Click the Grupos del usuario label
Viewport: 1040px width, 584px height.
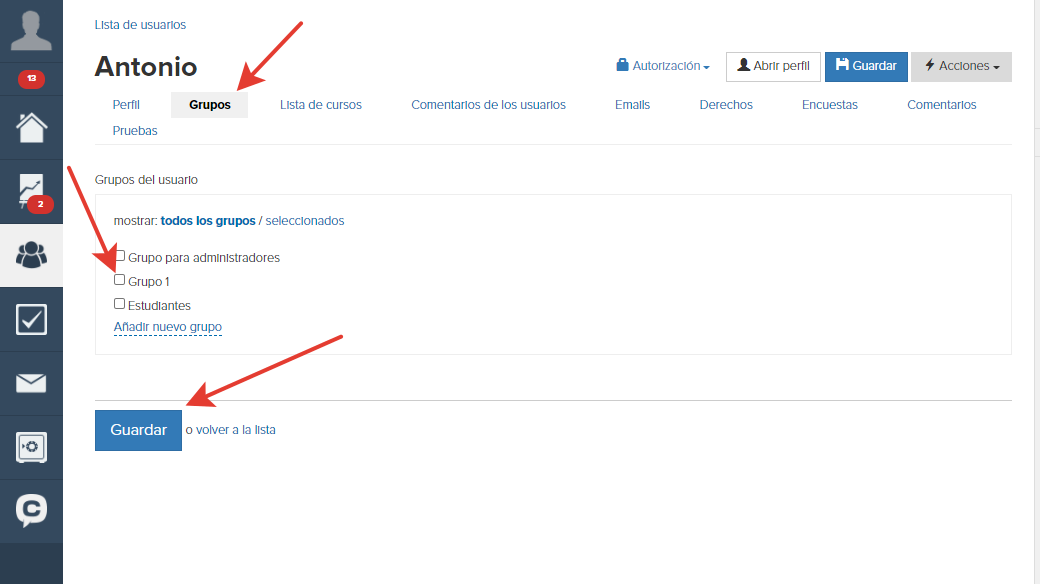(x=146, y=180)
